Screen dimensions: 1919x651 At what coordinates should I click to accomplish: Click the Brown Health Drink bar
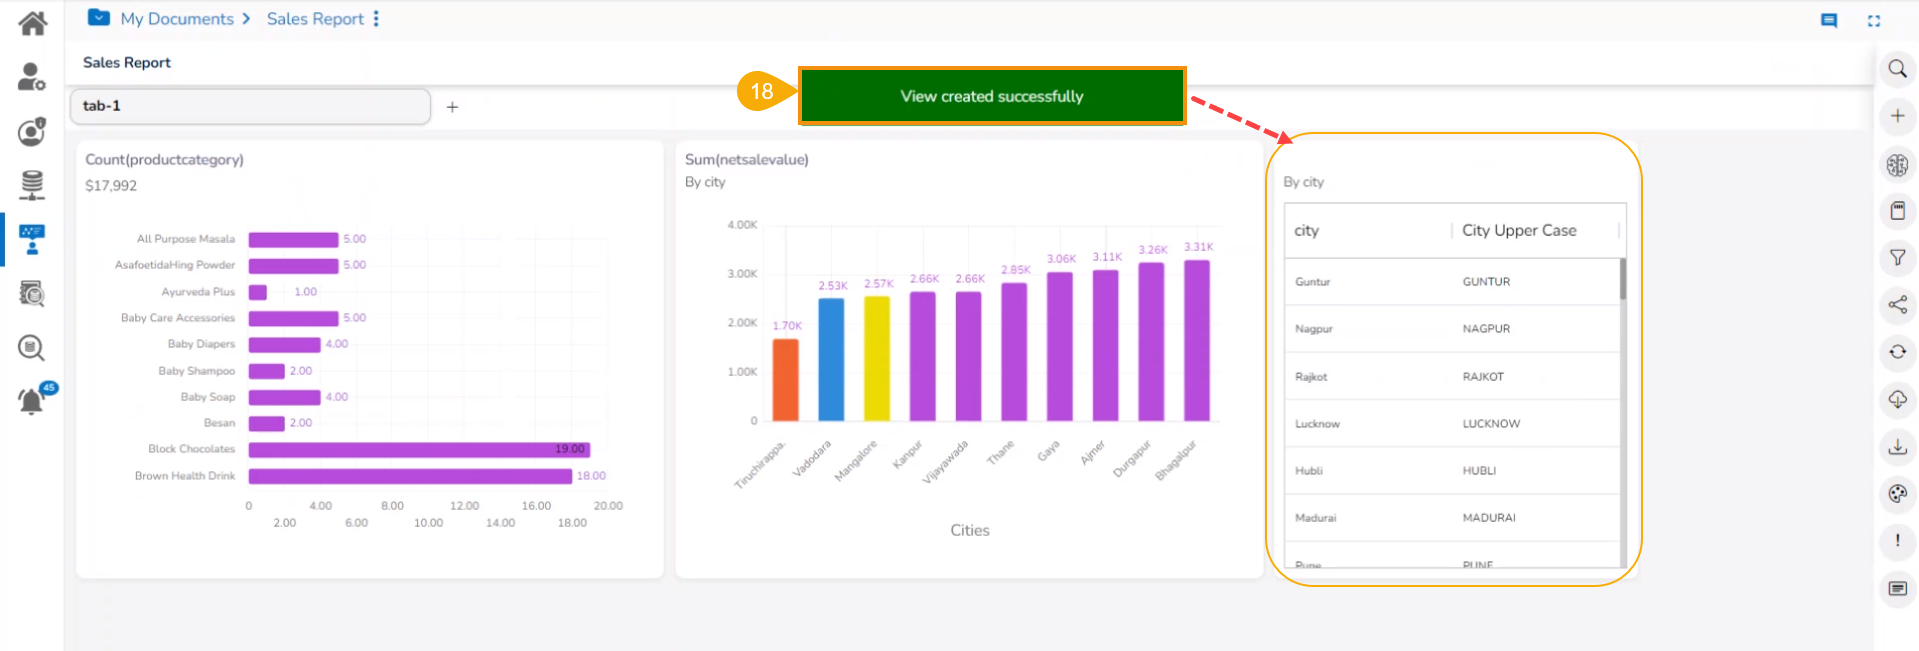pyautogui.click(x=410, y=476)
